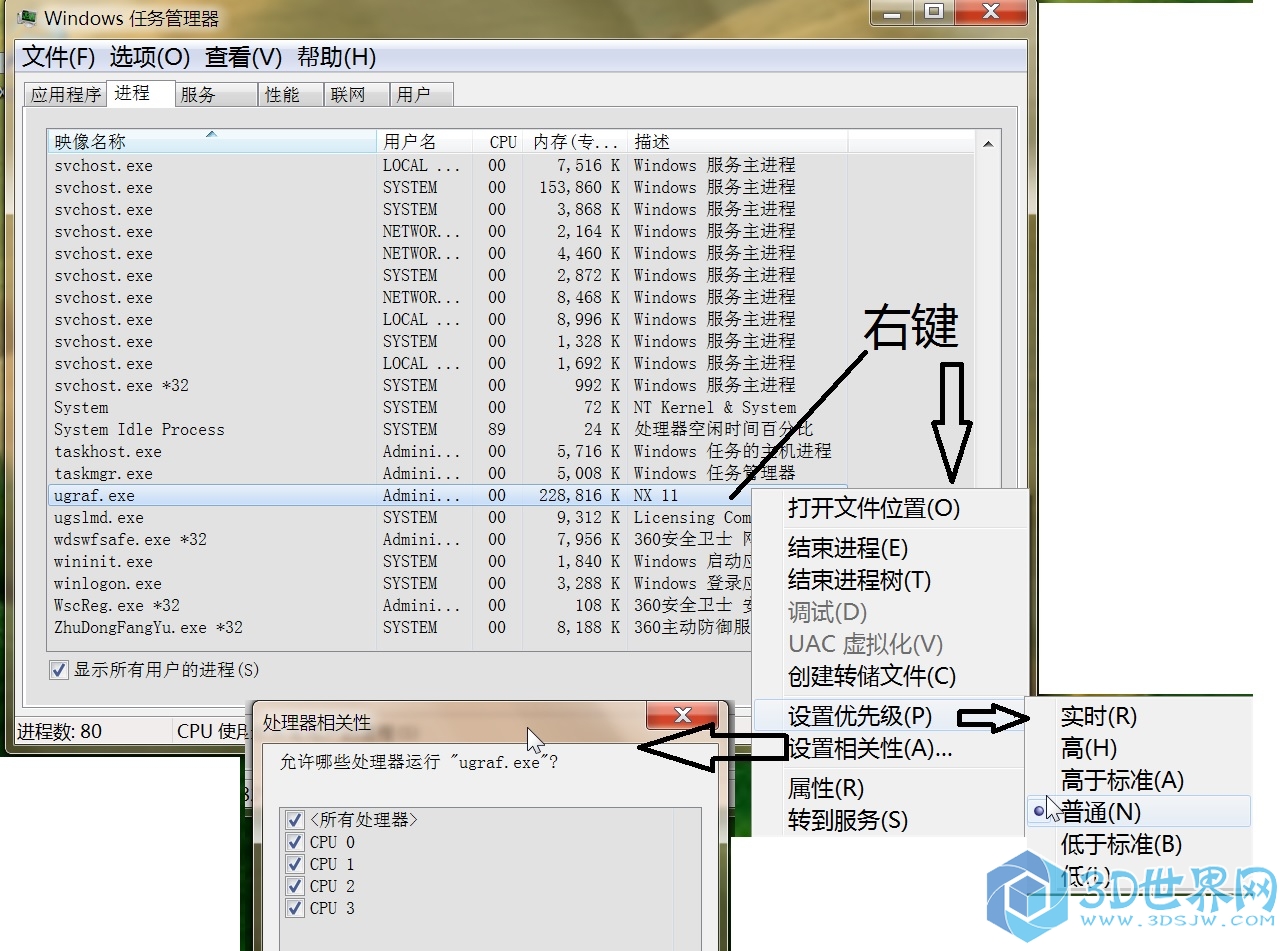The image size is (1286, 951).
Task: Choose 结束进程树(T) in context menu
Action: 890,580
